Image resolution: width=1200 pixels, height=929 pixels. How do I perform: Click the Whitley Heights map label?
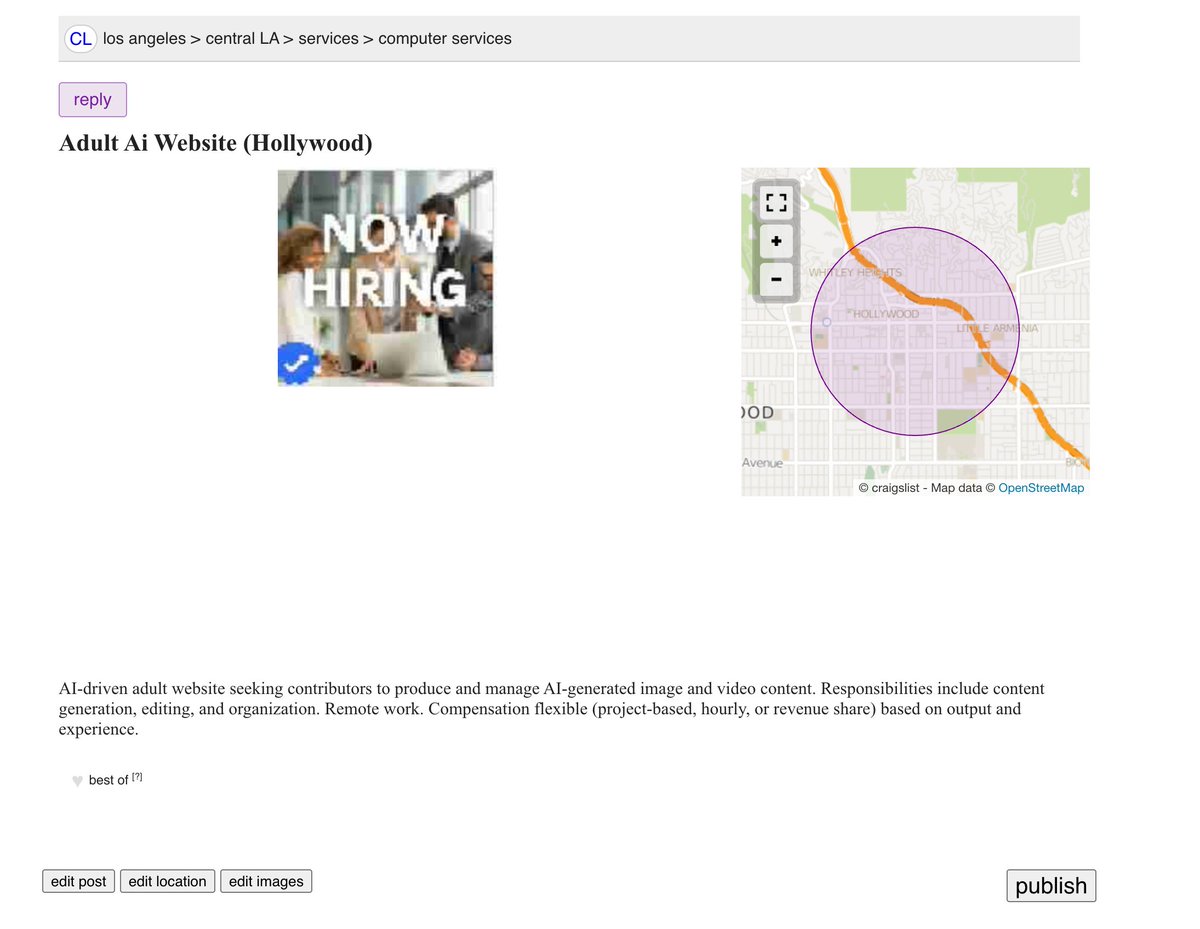pyautogui.click(x=855, y=272)
